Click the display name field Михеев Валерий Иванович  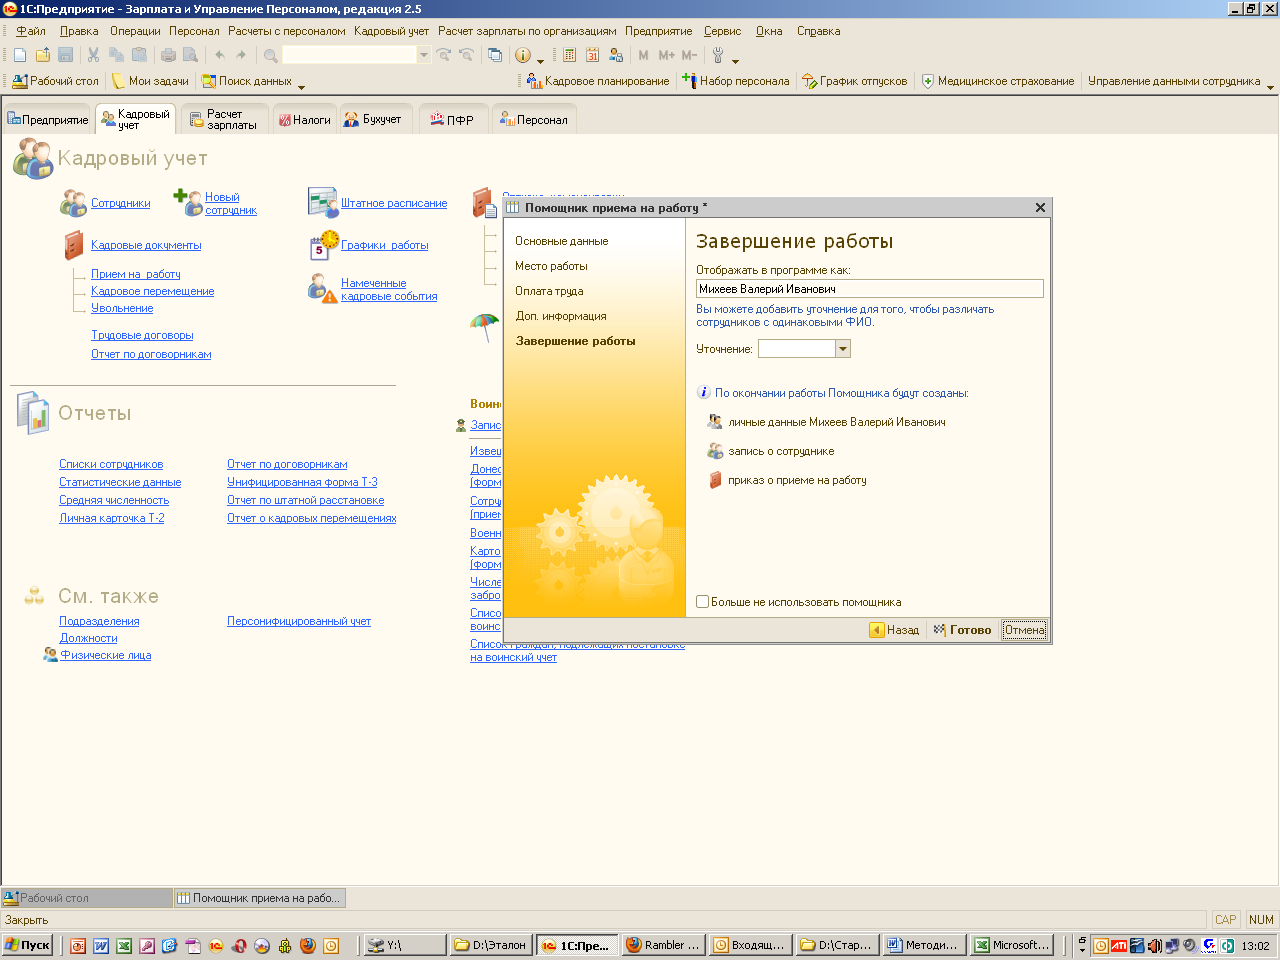pos(869,289)
